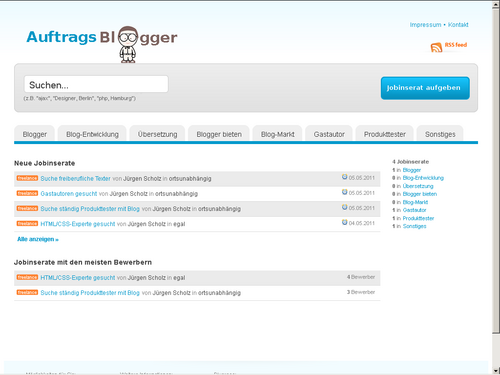
Task: Click the vertical scrollbar thumb
Action: click(x=496, y=170)
